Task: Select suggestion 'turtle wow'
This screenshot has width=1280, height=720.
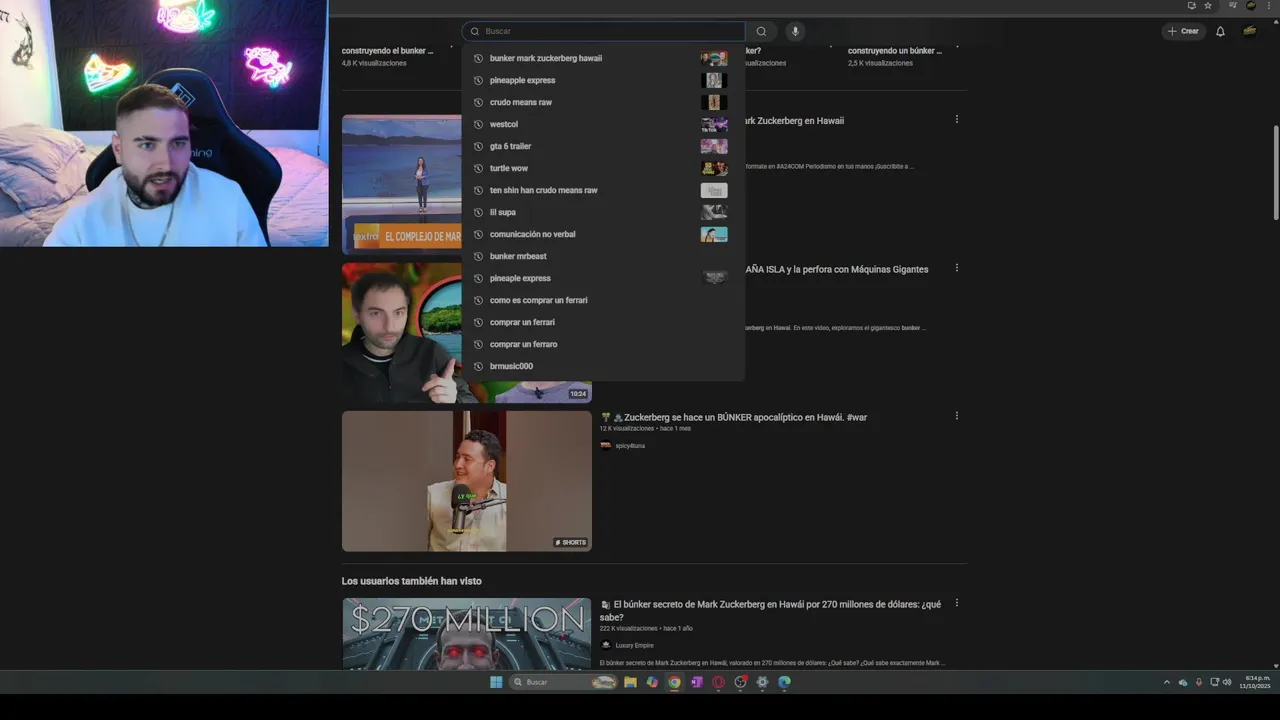Action: [604, 168]
